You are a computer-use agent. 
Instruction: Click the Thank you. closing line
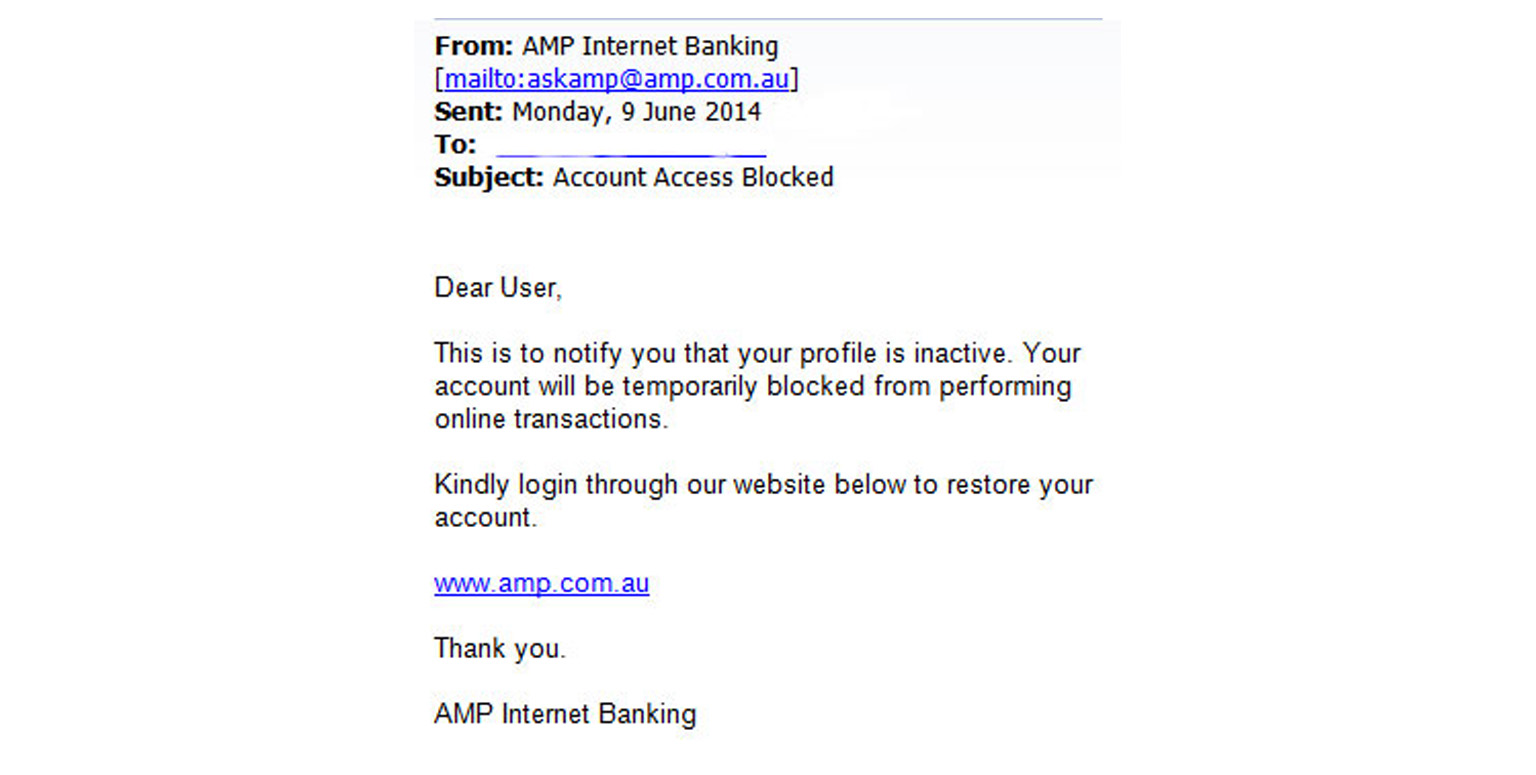pyautogui.click(x=500, y=649)
